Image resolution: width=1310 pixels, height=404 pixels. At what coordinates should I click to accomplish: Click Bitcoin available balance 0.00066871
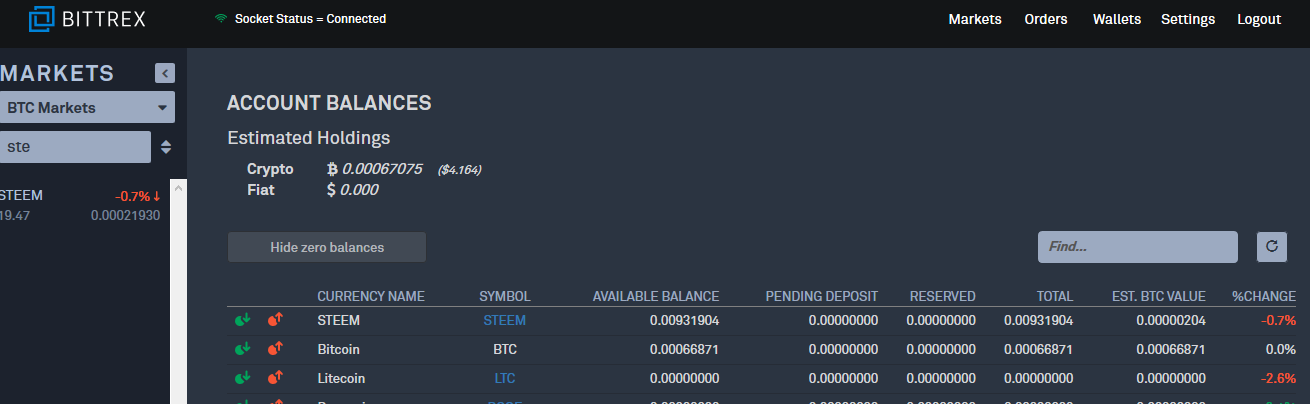(684, 349)
